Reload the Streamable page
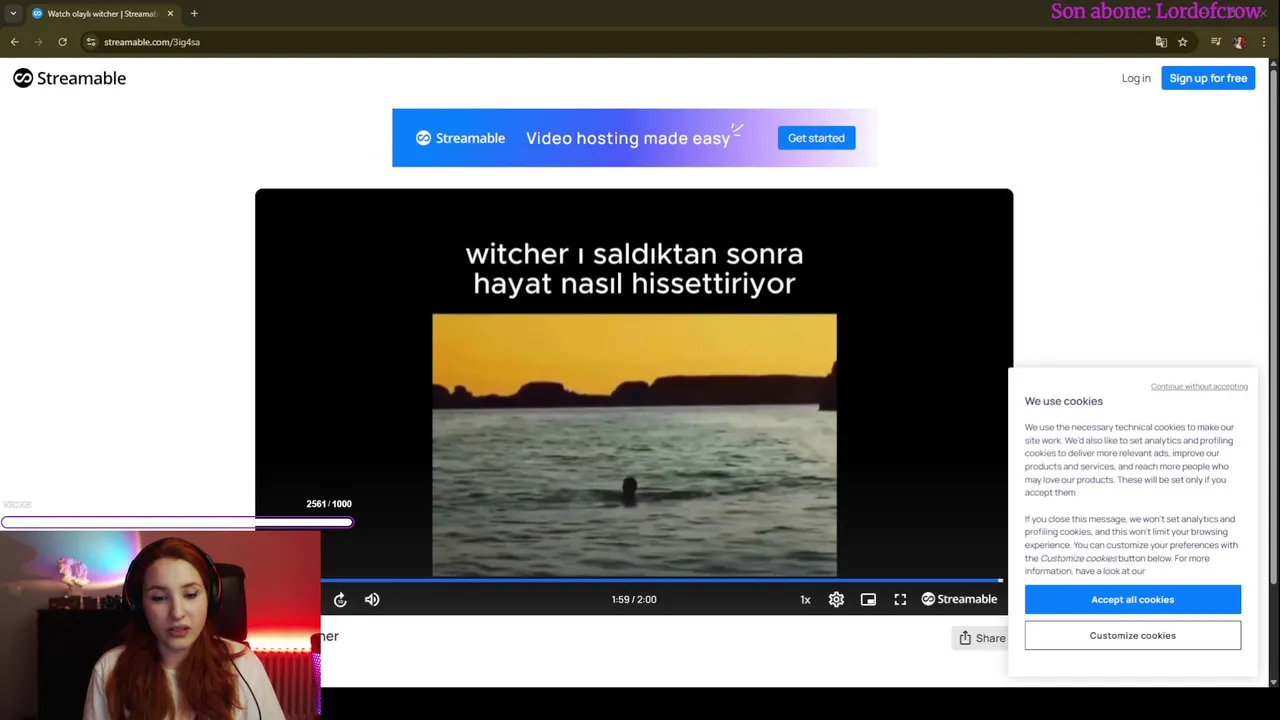 pos(62,42)
